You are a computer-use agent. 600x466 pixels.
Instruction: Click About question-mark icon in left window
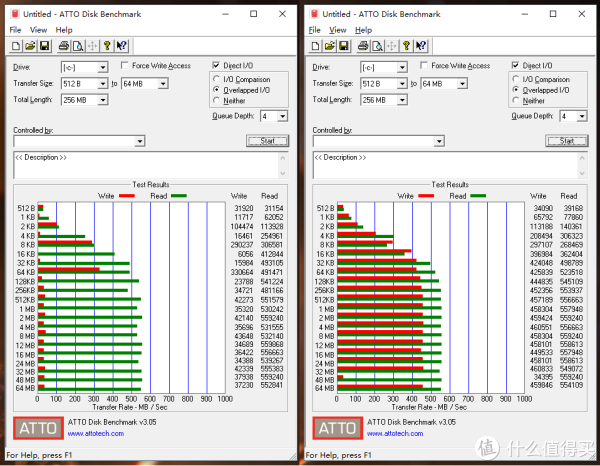click(x=107, y=46)
